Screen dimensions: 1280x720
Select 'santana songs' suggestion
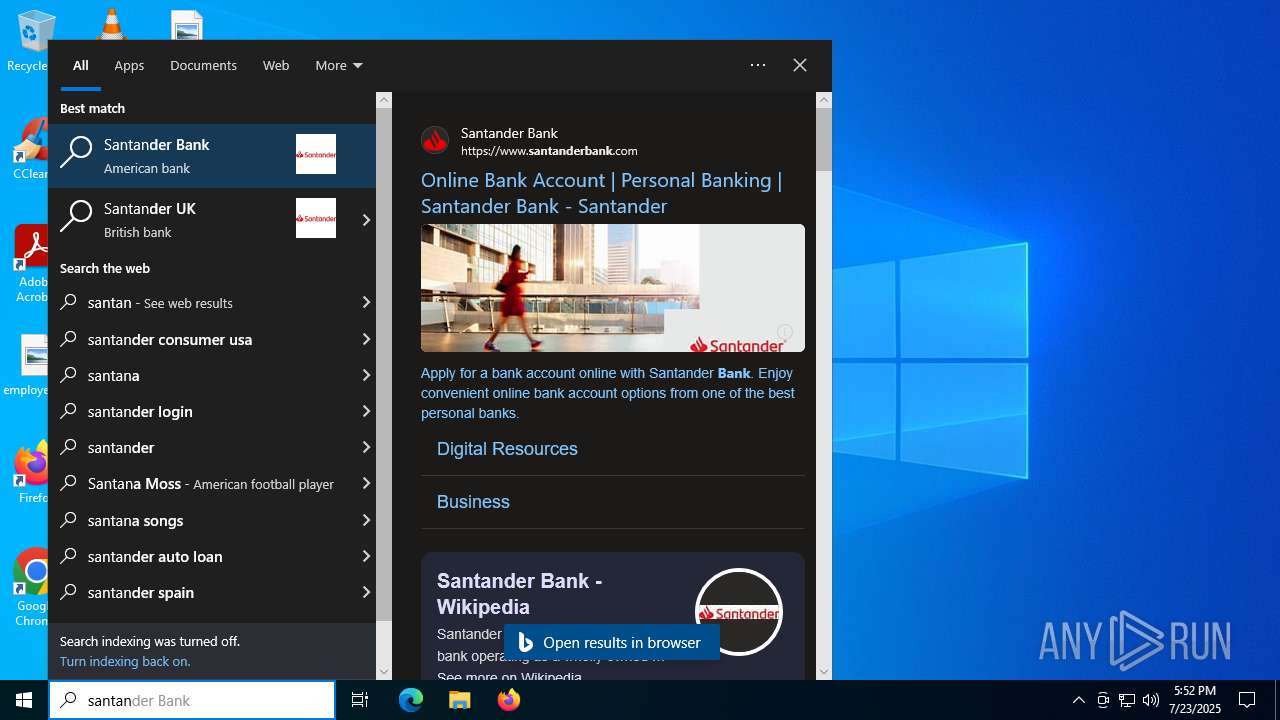click(x=202, y=520)
